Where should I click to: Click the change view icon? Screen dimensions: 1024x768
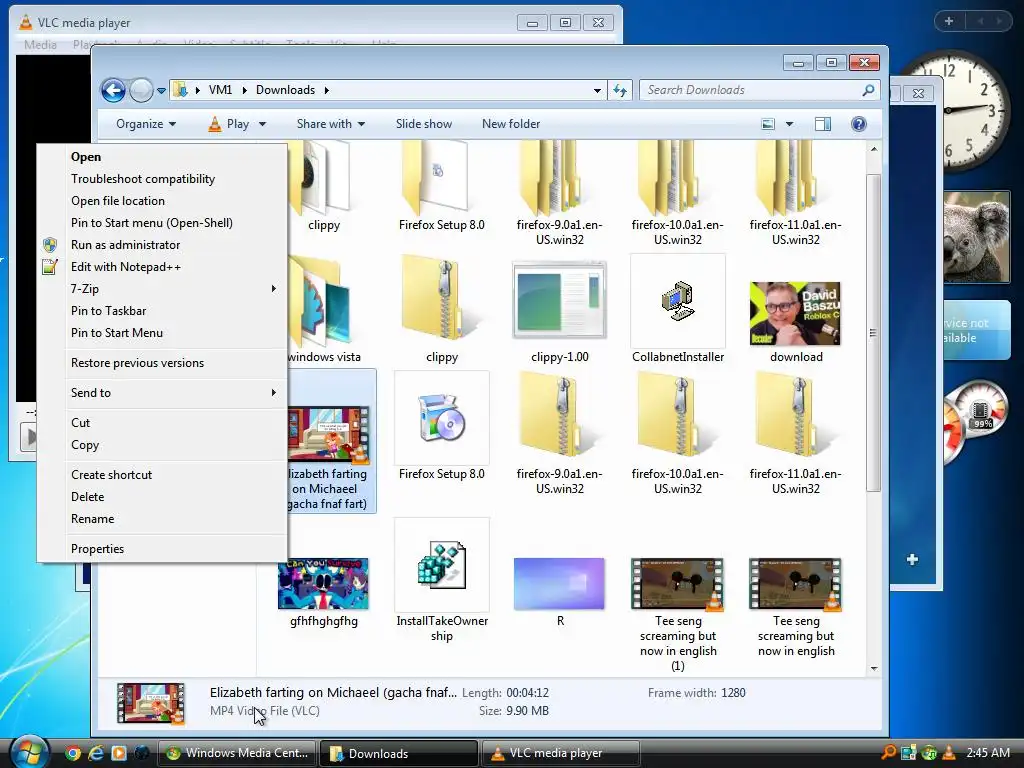tap(768, 123)
